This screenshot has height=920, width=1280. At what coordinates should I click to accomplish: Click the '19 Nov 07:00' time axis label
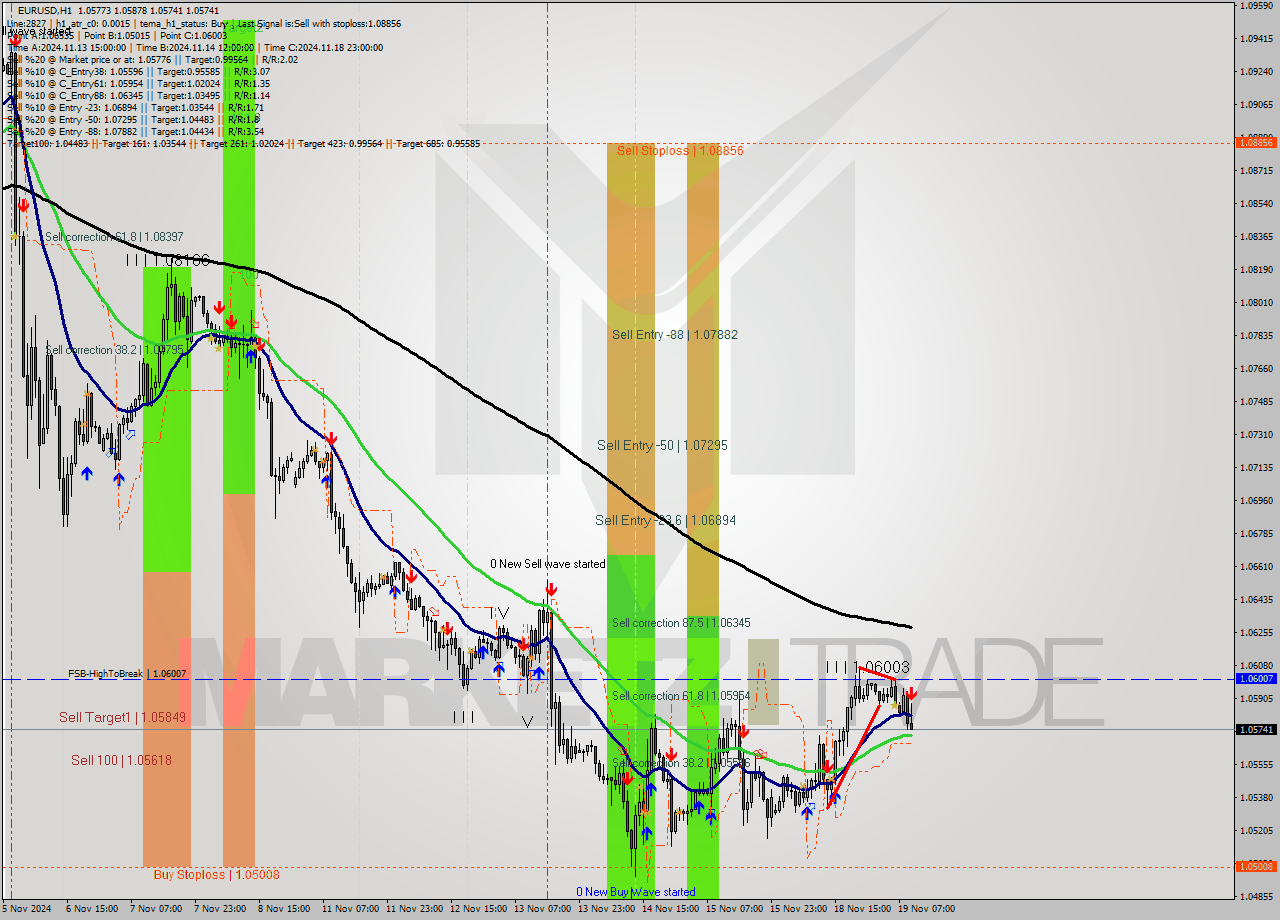(924, 909)
